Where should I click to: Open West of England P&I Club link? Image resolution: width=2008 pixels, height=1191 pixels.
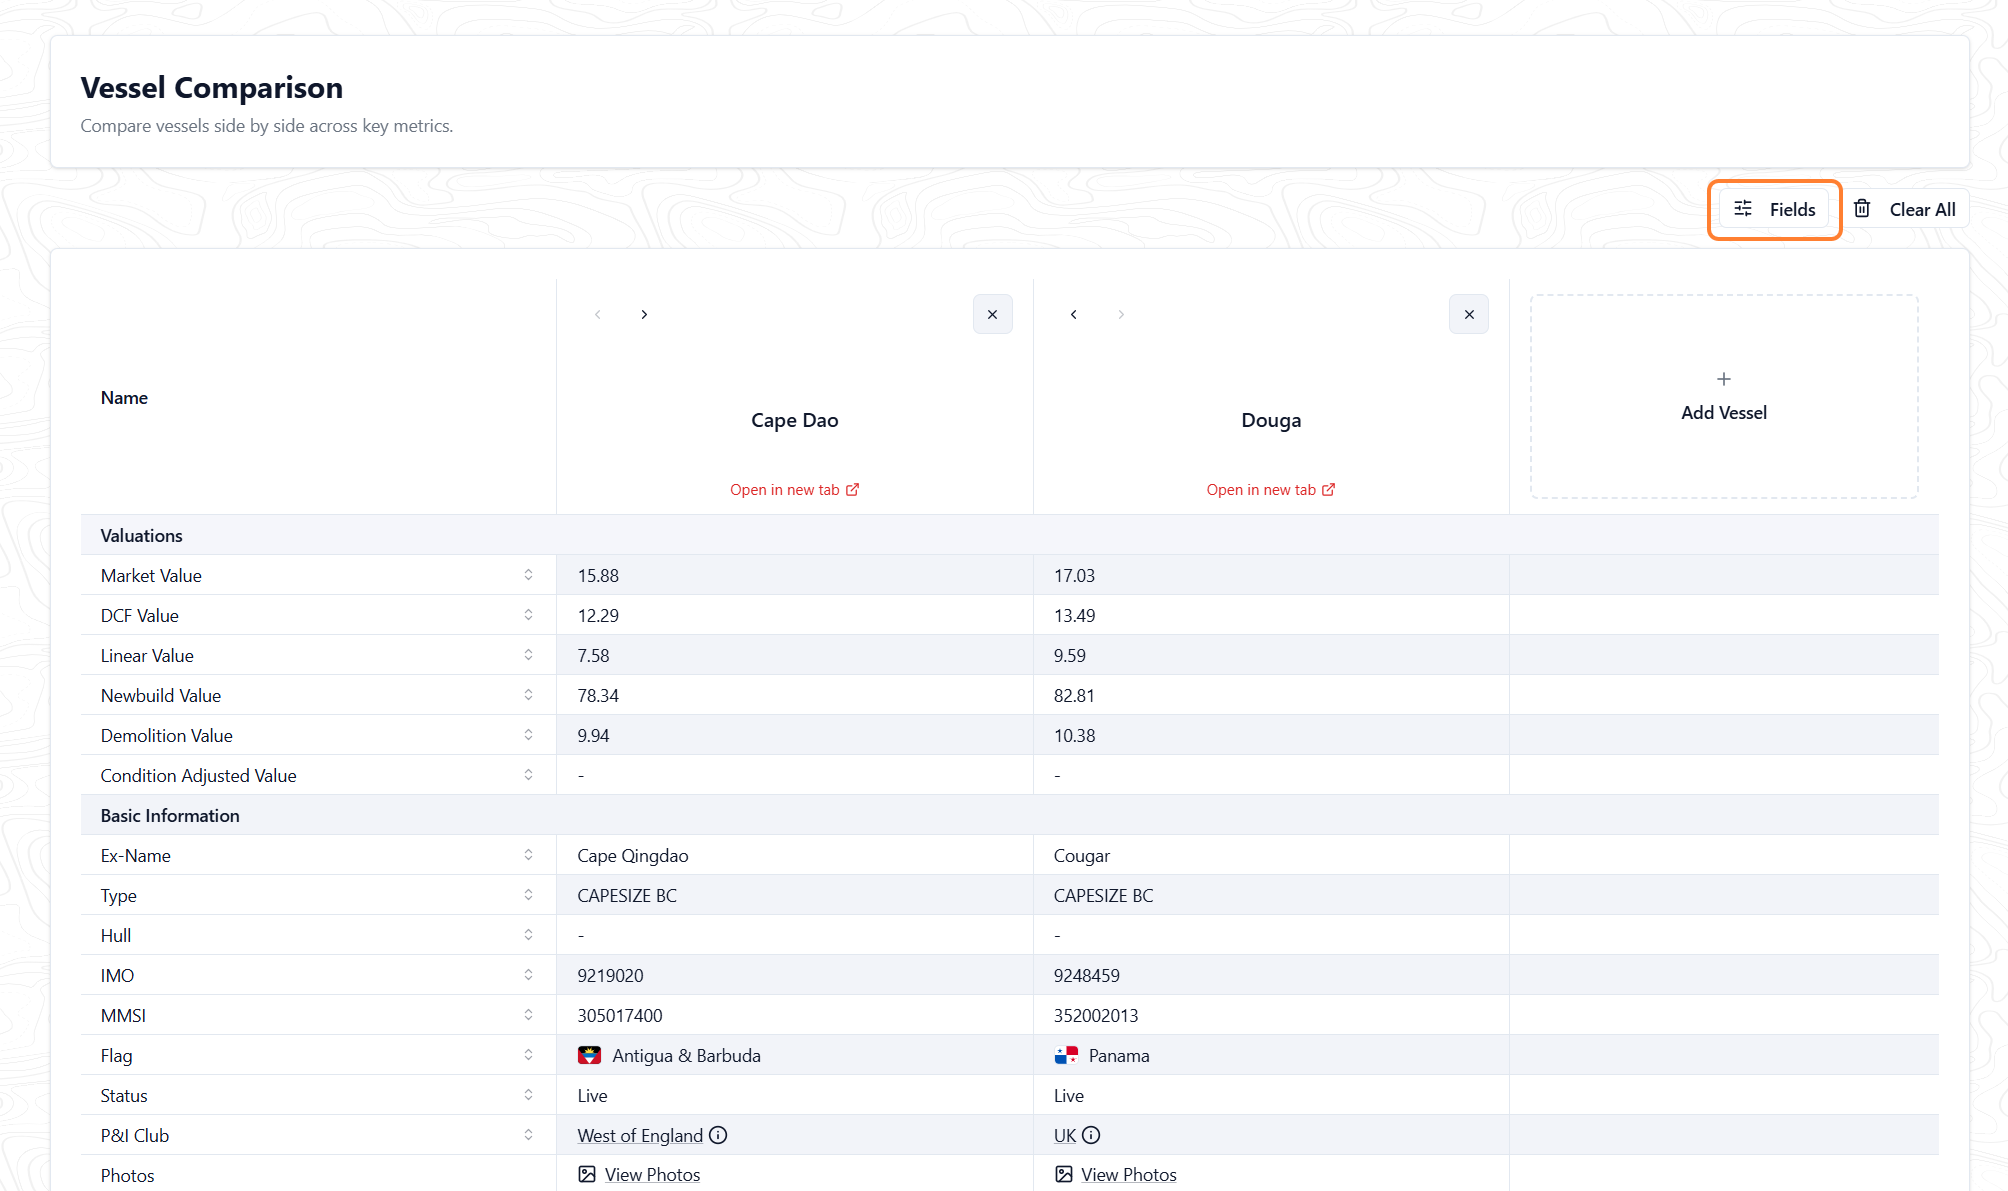click(640, 1135)
